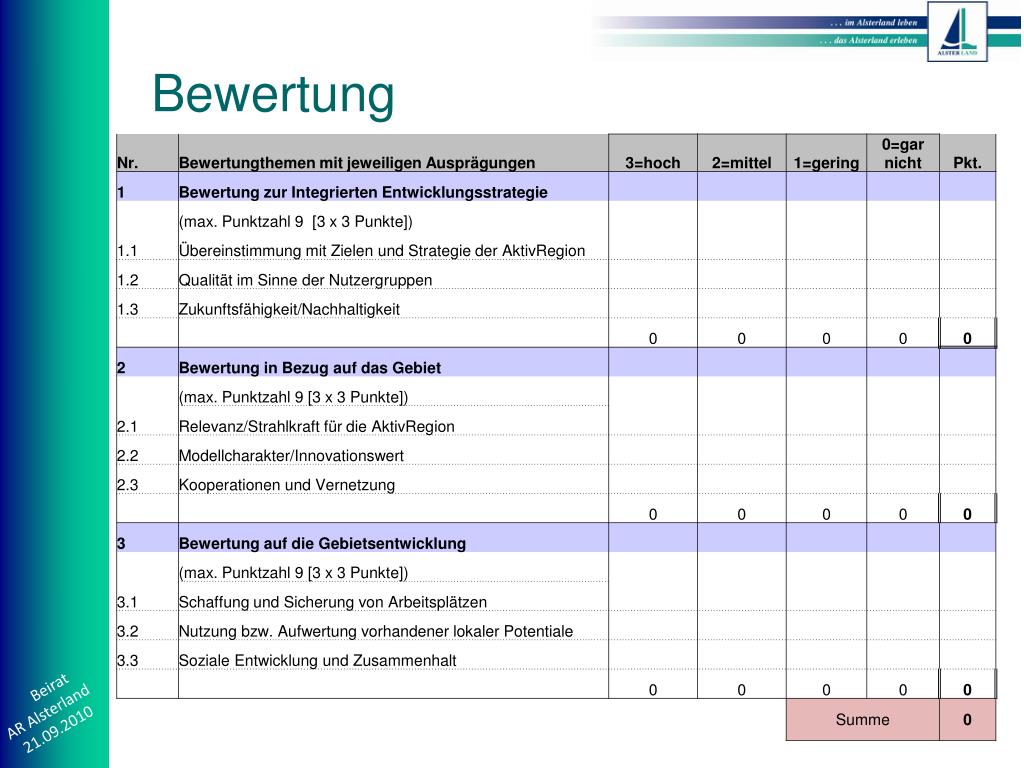Click section 2 Pkt. subtotal bold '0'

coord(967,514)
